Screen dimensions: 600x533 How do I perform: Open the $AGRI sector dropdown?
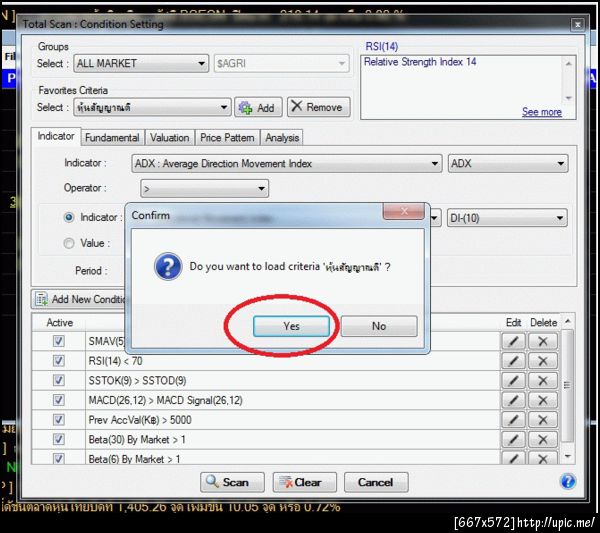tap(282, 63)
